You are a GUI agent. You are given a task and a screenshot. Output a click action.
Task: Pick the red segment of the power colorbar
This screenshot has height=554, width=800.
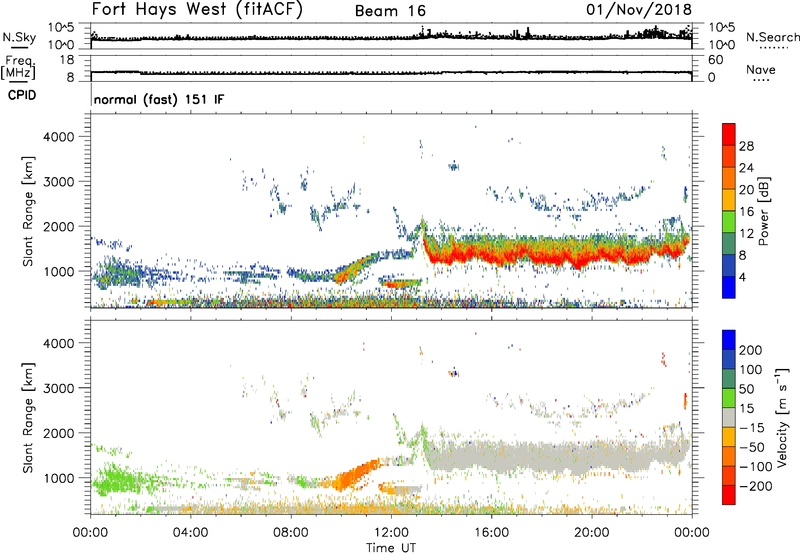[729, 135]
